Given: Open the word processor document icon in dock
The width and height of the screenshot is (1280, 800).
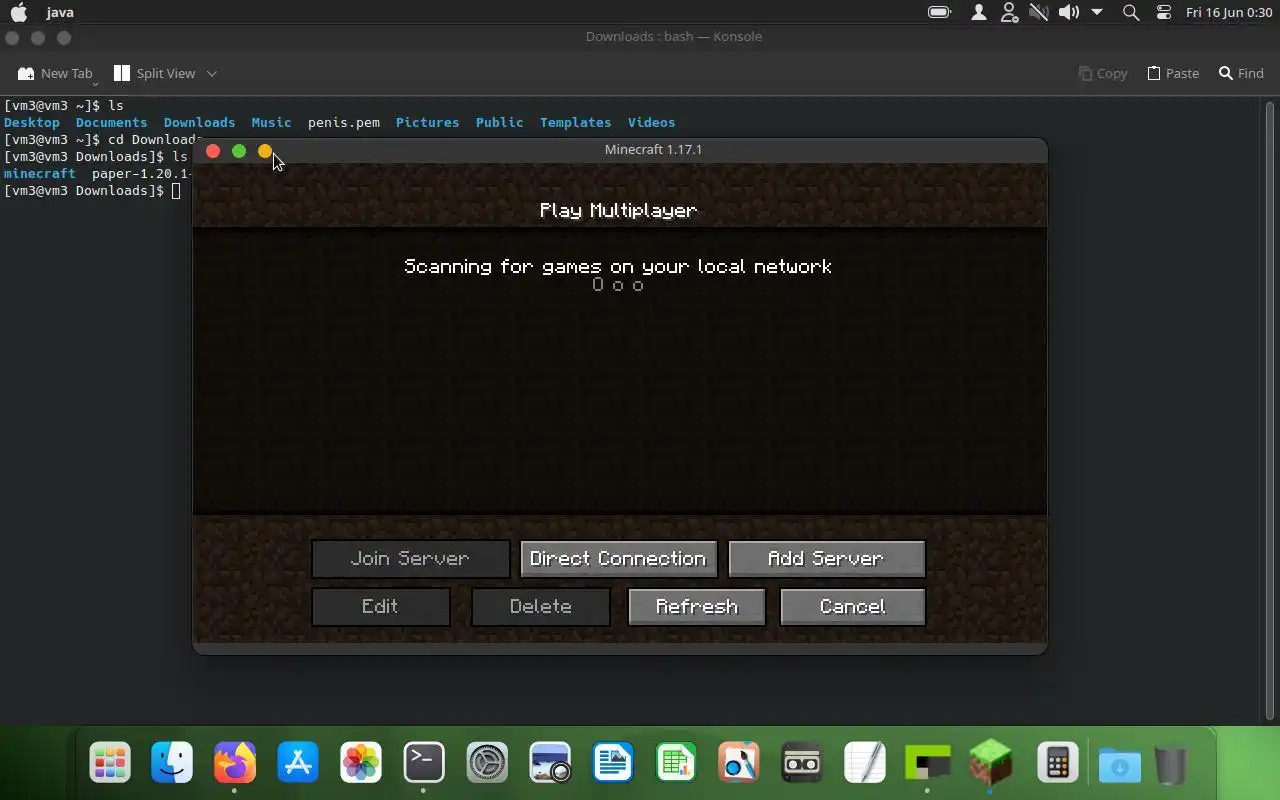Looking at the screenshot, I should tap(613, 763).
